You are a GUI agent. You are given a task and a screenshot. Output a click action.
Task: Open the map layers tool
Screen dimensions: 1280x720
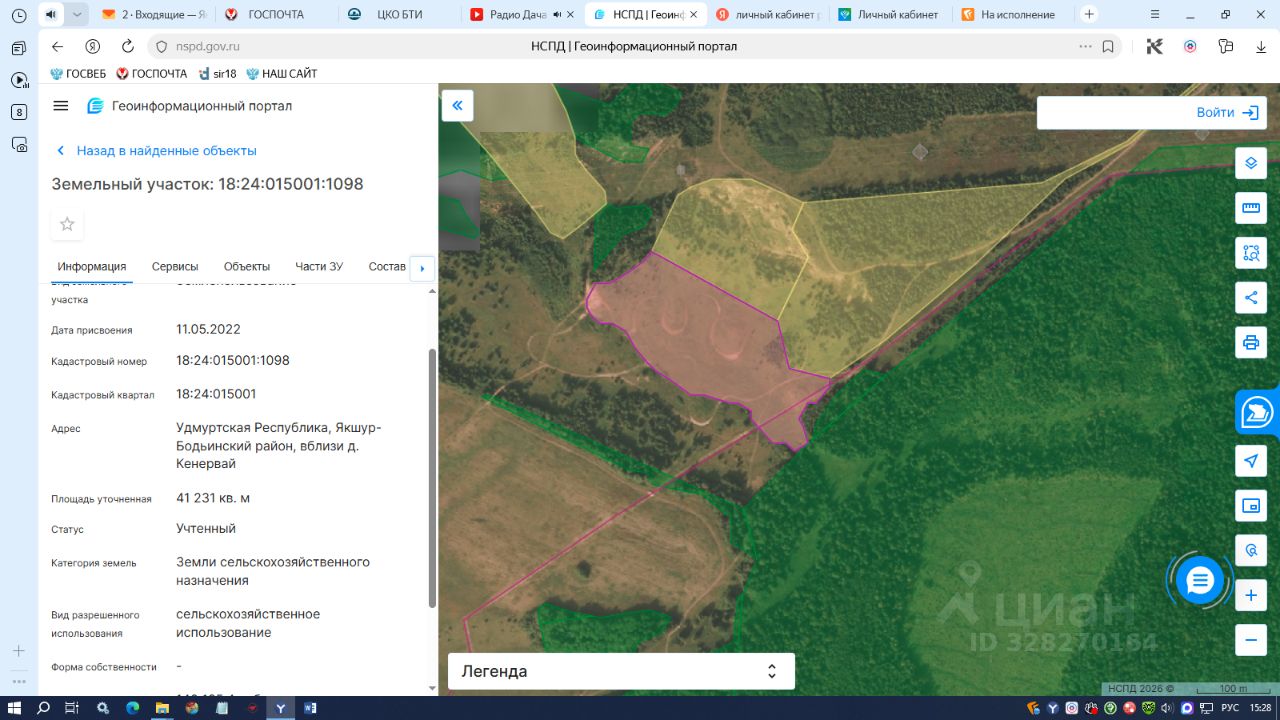pyautogui.click(x=1251, y=163)
